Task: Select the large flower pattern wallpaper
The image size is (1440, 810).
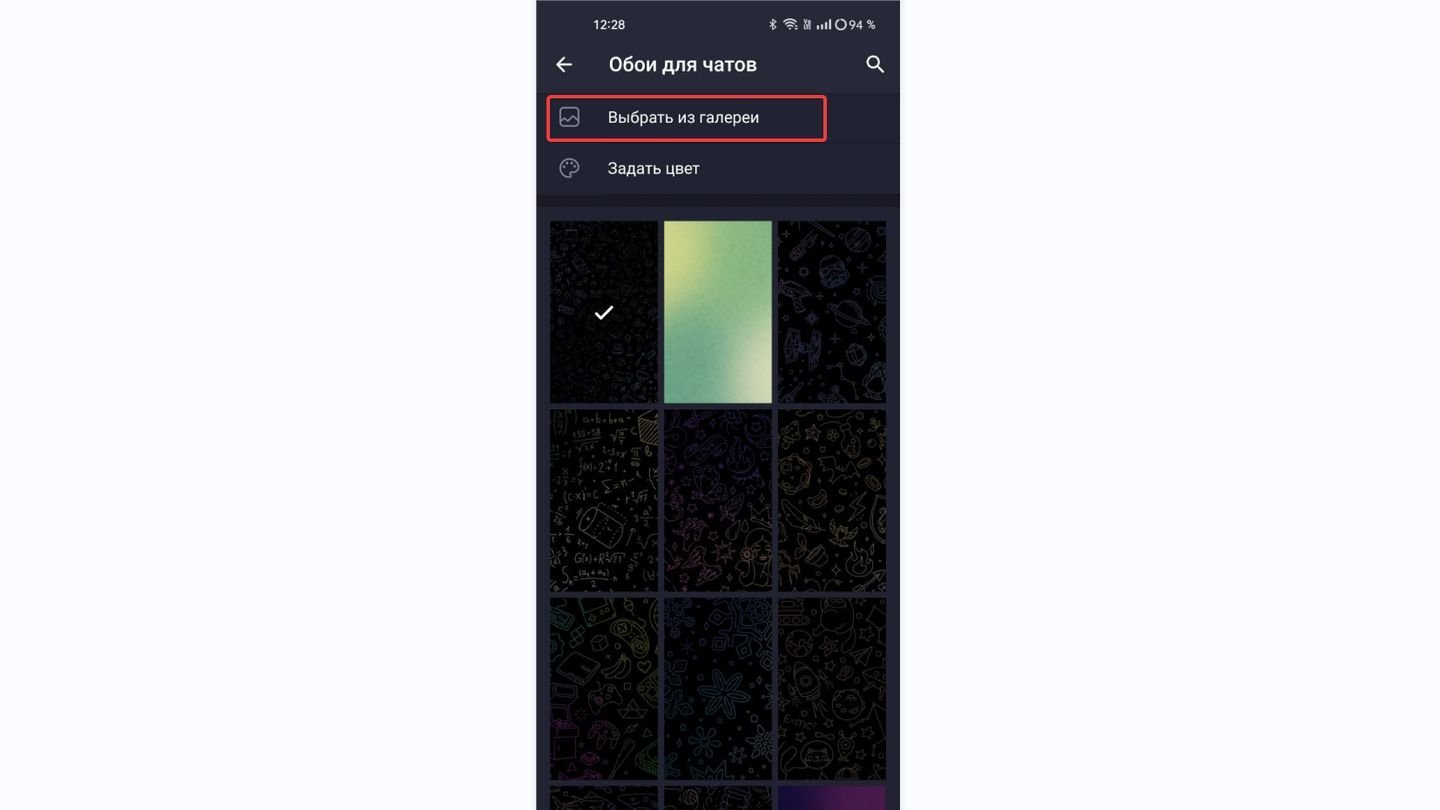Action: [718, 689]
